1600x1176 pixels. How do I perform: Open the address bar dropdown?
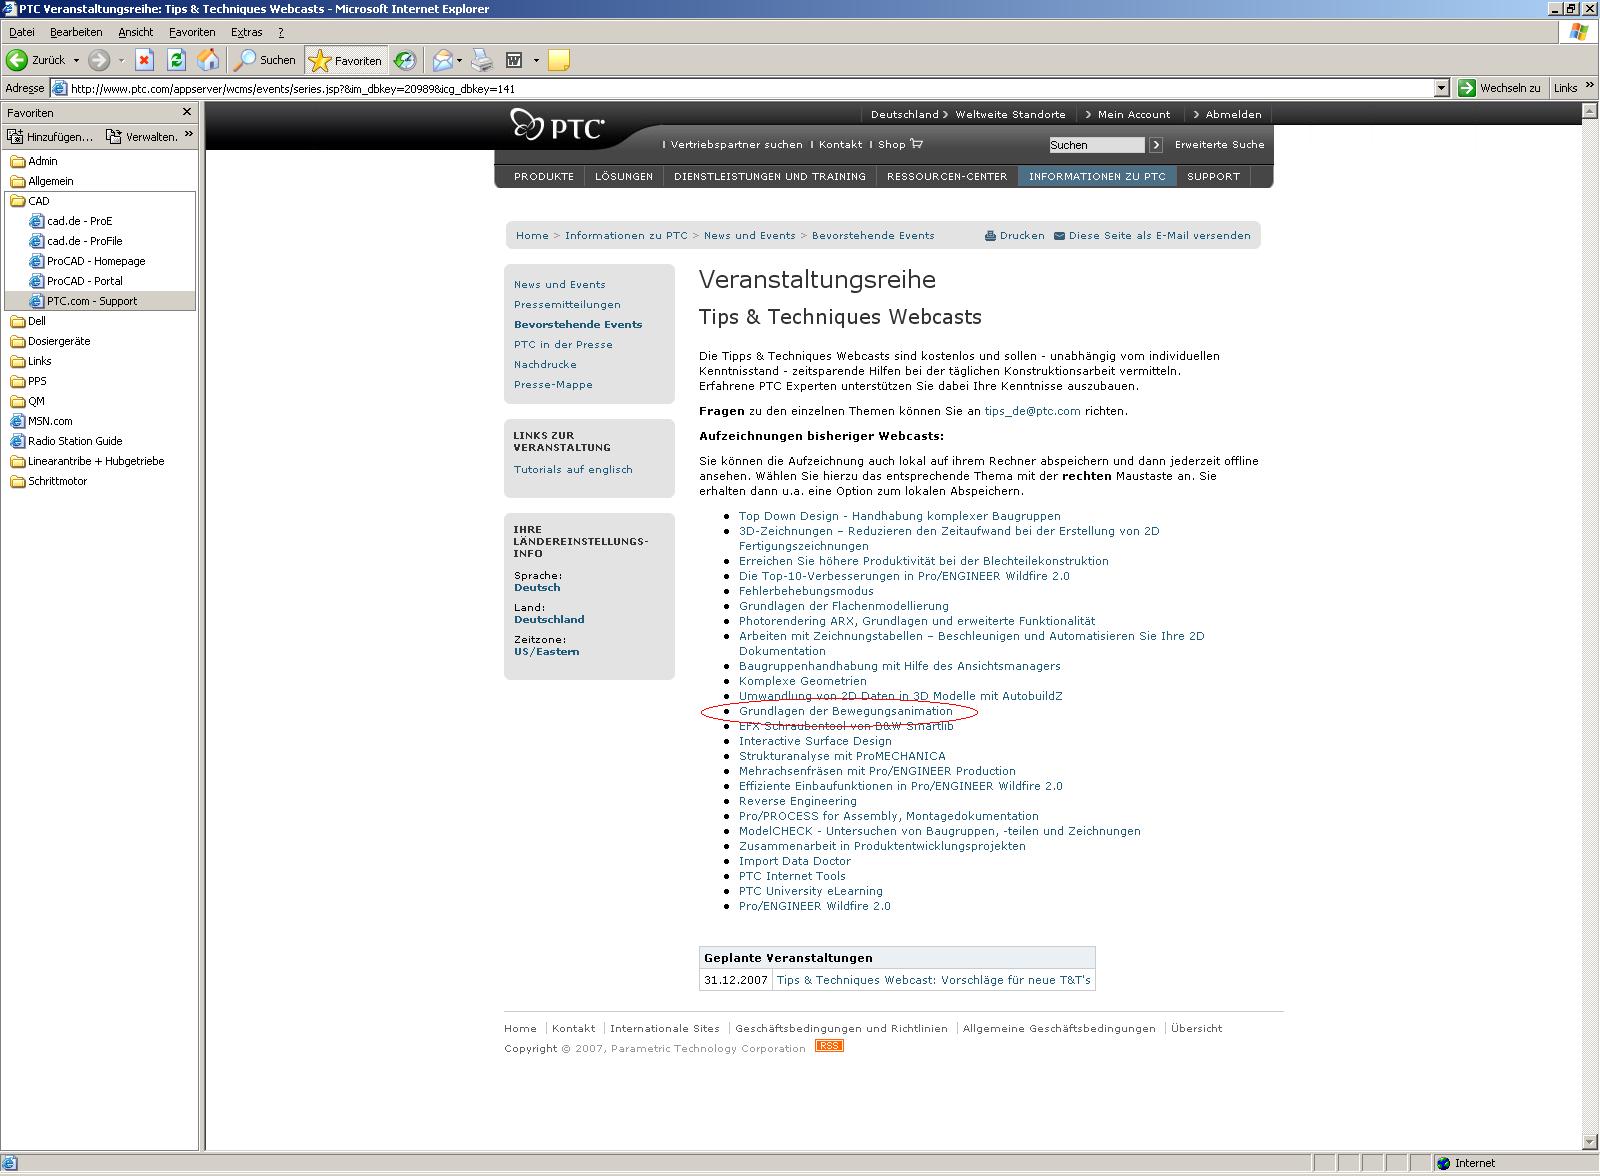(1441, 88)
